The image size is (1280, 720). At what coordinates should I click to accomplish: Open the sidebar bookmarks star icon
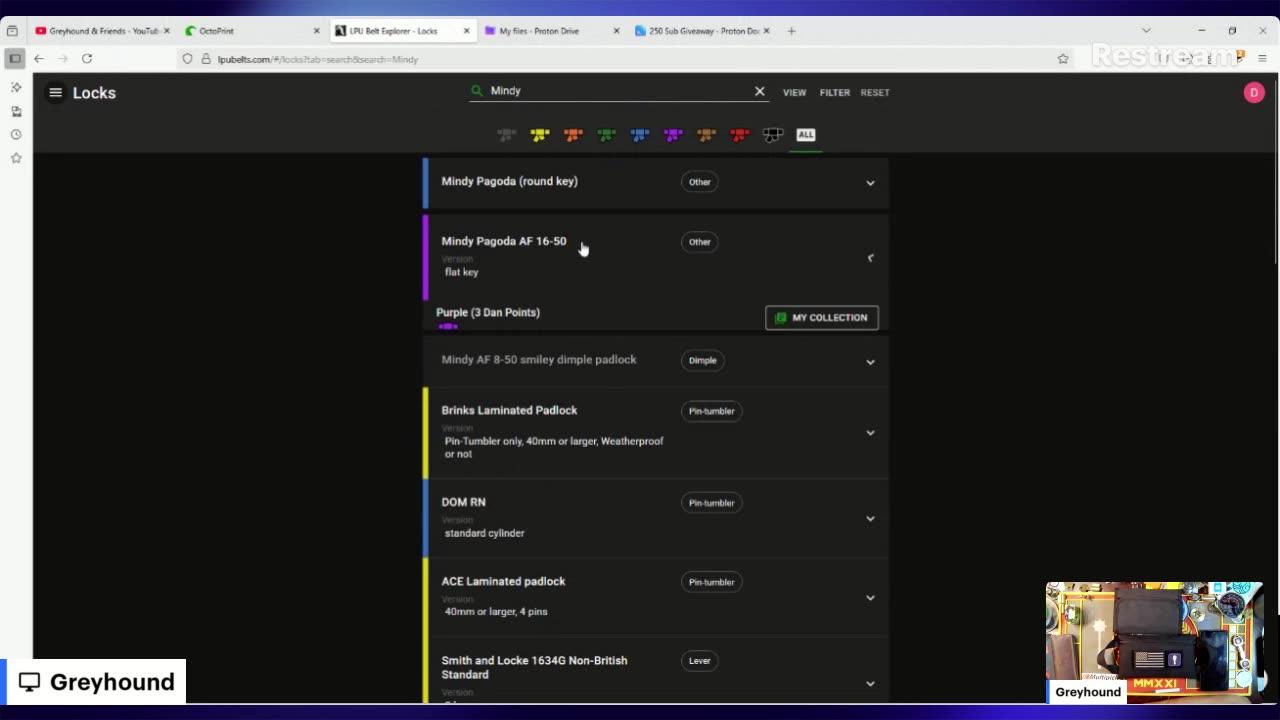click(16, 158)
